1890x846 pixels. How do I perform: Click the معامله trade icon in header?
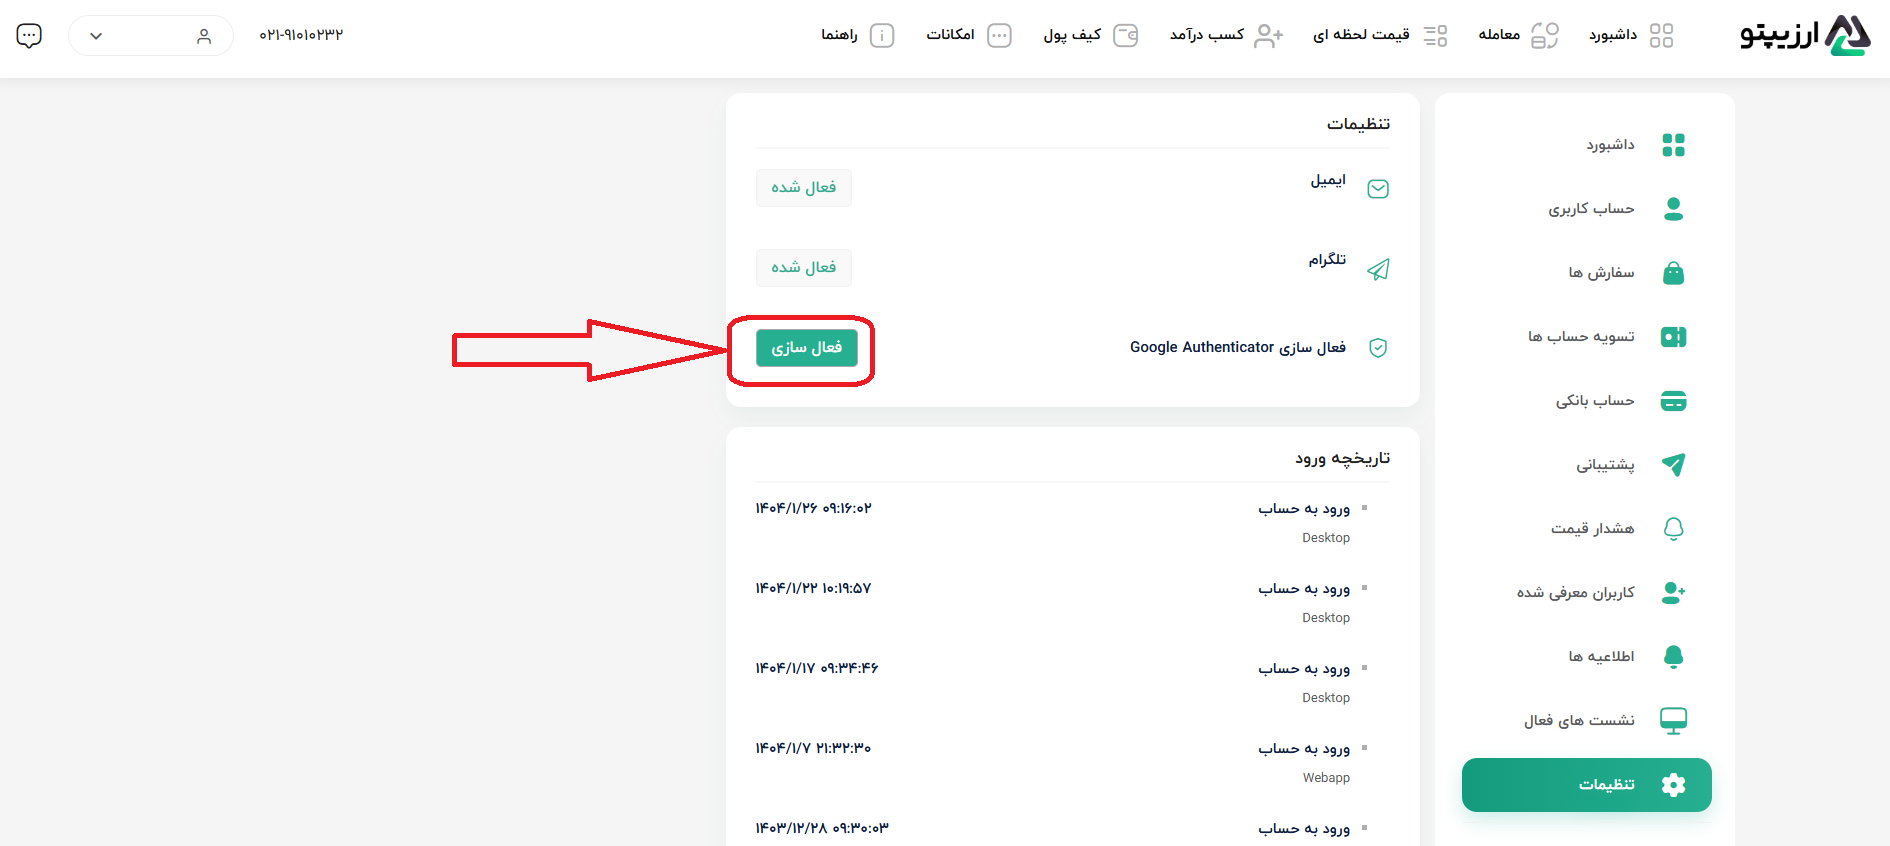pyautogui.click(x=1545, y=35)
